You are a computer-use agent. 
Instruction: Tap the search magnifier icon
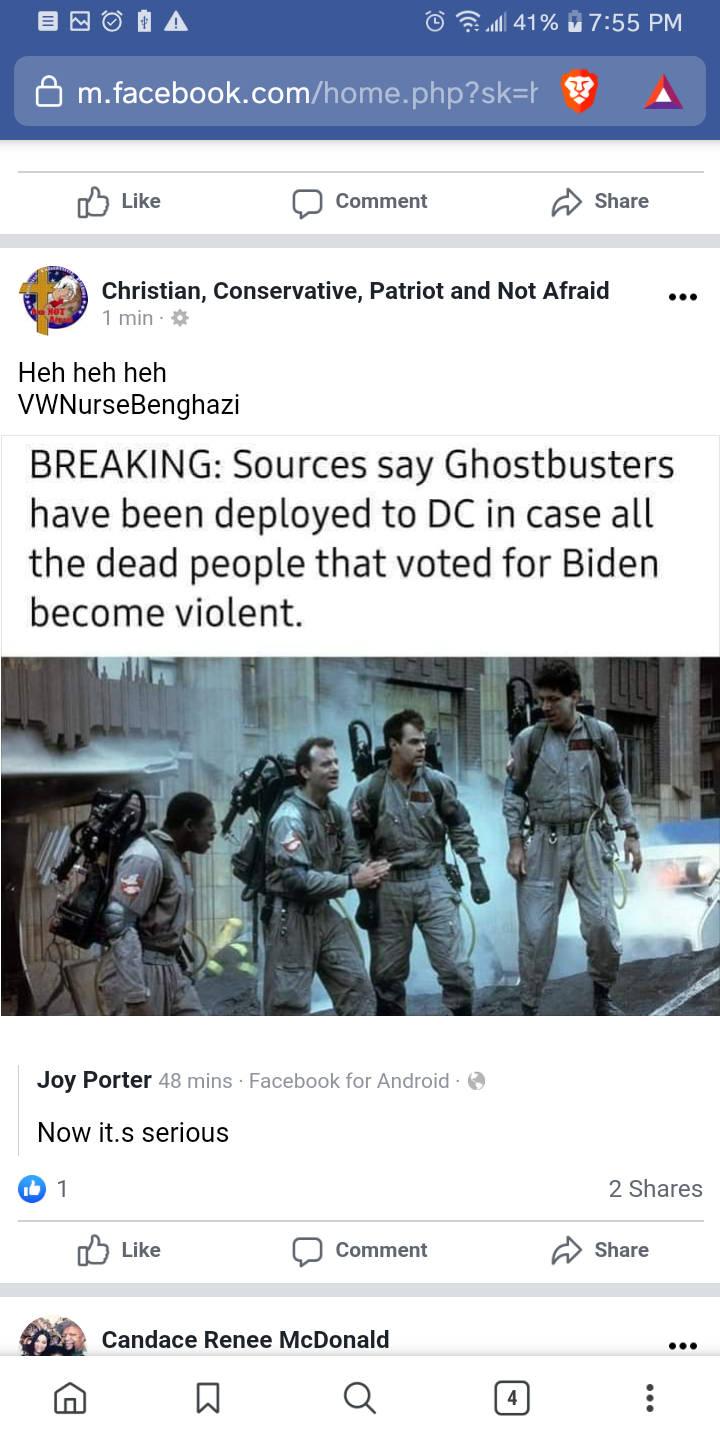click(359, 1397)
